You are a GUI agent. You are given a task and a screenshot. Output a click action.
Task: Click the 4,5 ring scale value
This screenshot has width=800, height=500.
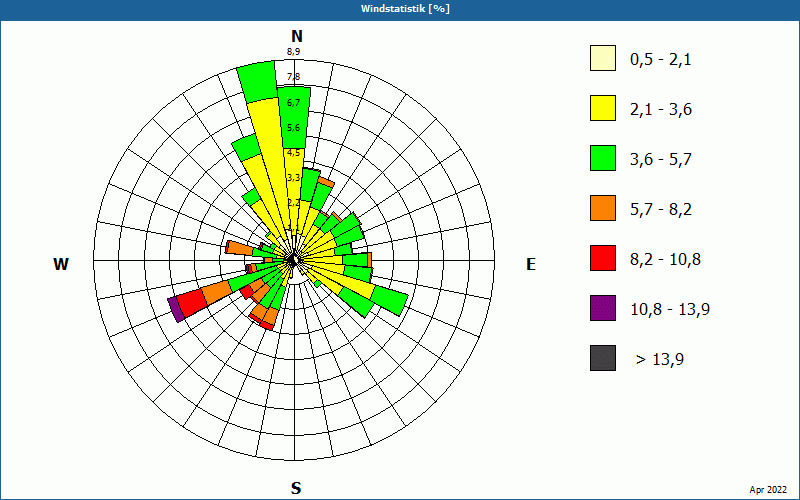point(293,153)
